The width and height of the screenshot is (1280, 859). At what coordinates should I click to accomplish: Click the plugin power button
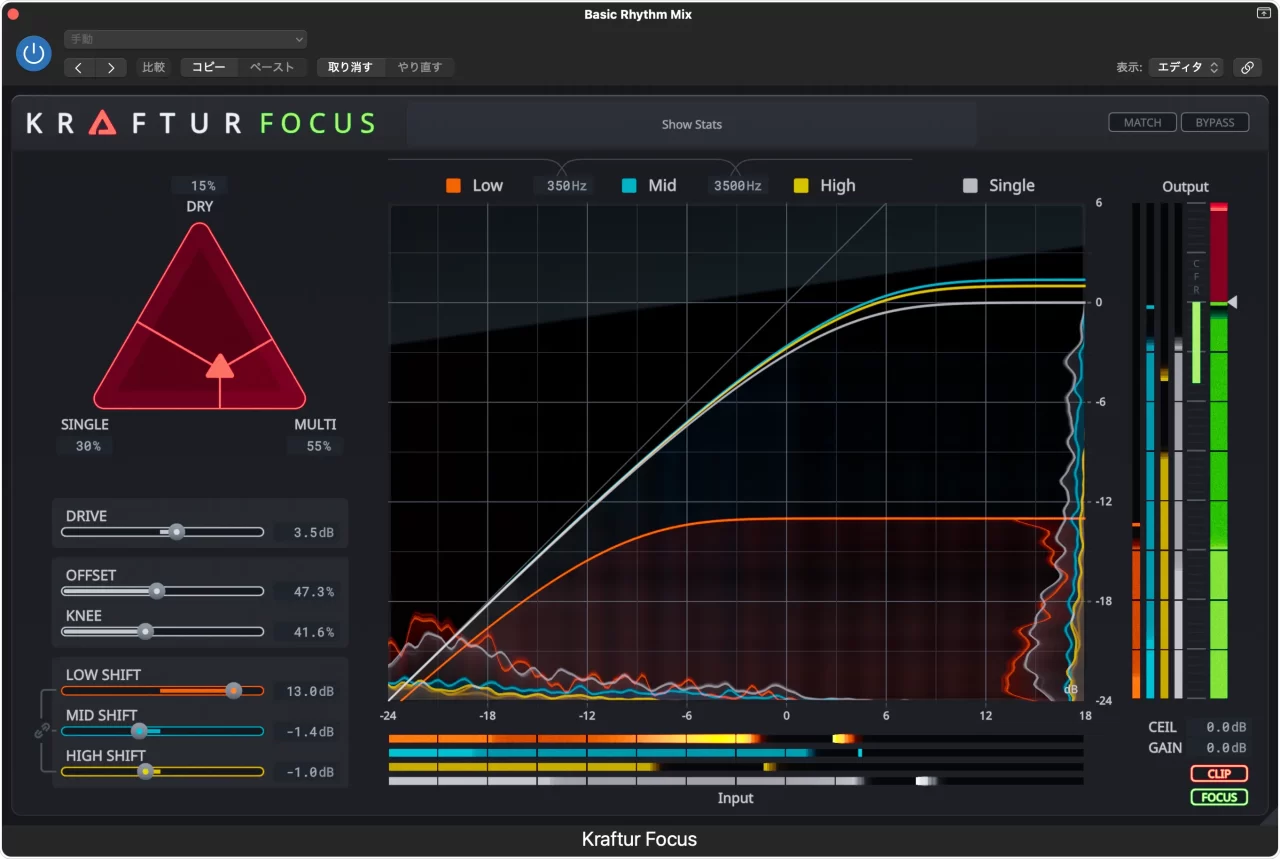tap(34, 53)
